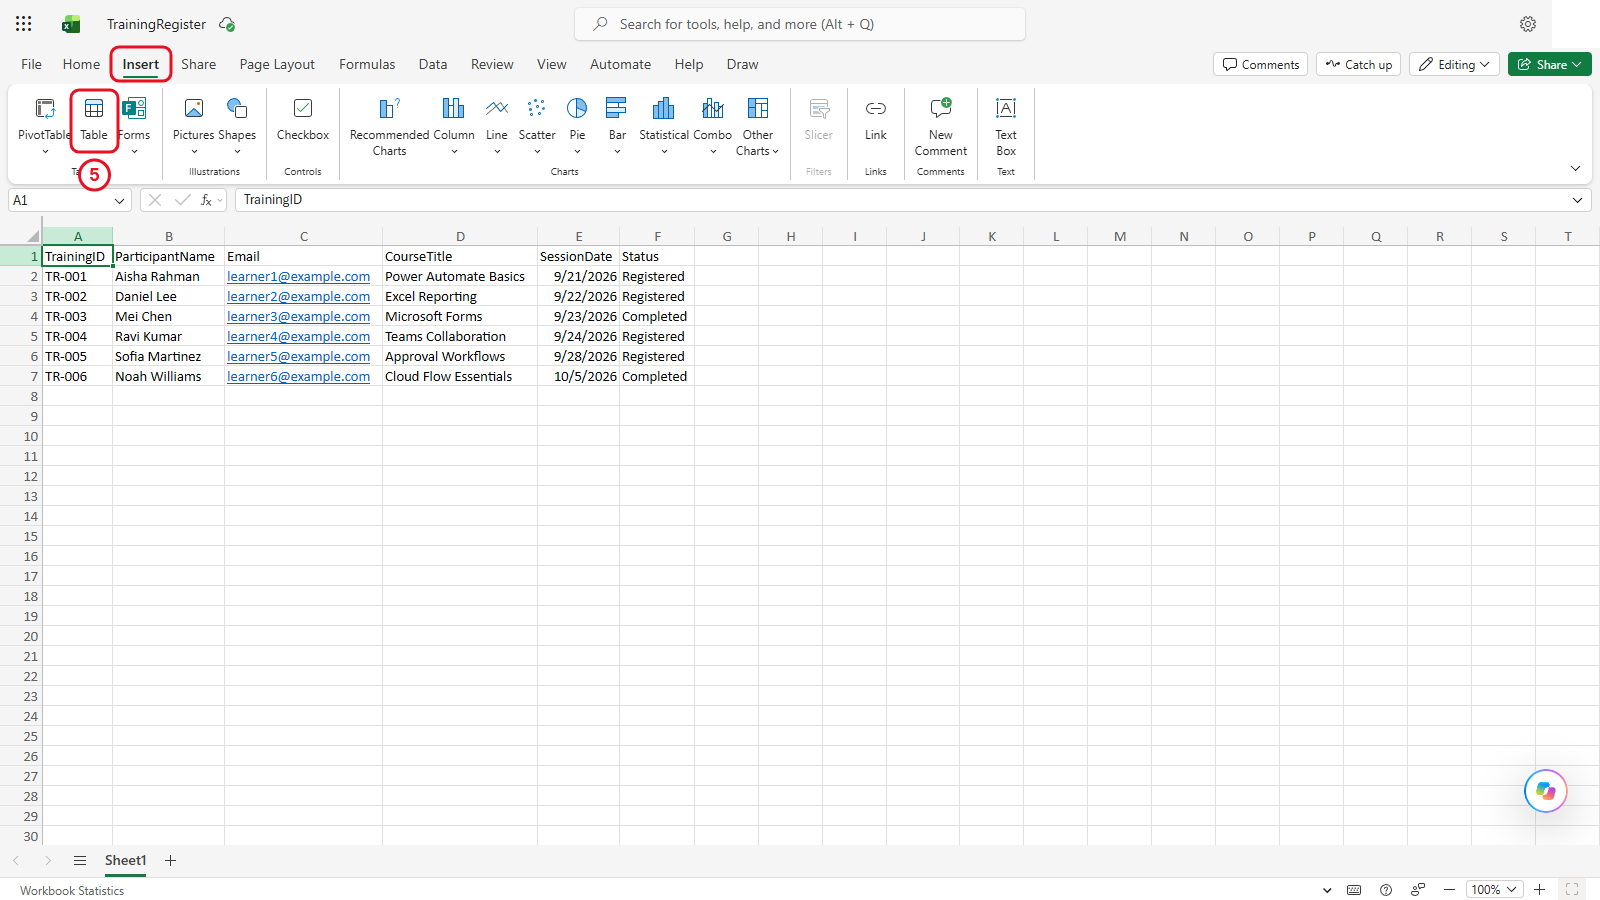The height and width of the screenshot is (900, 1600).
Task: Open the Home tab
Action: click(x=81, y=64)
